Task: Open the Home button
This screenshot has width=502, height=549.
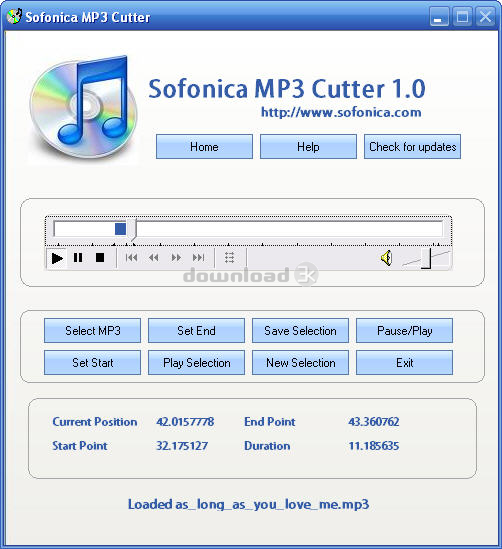Action: click(x=204, y=146)
